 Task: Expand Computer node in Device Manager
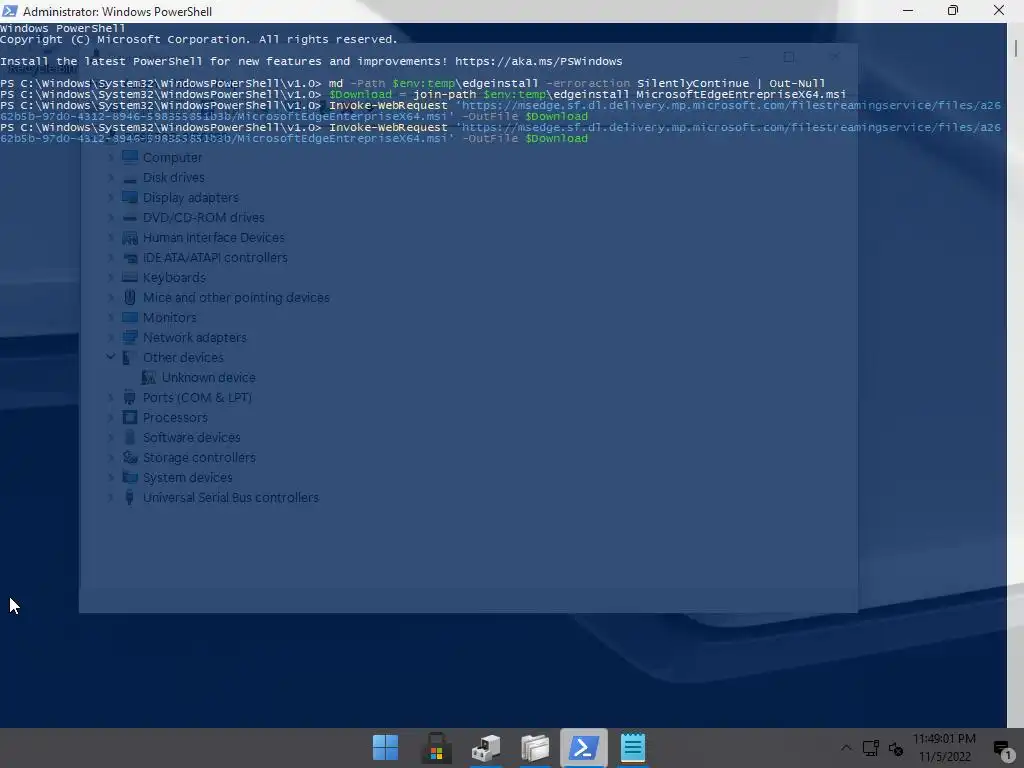pyautogui.click(x=110, y=157)
